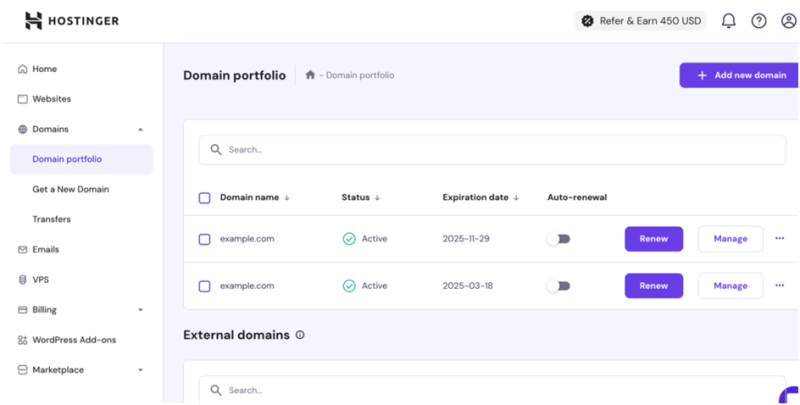Expand the Billing sidebar menu
800x405 pixels.
[x=140, y=310]
